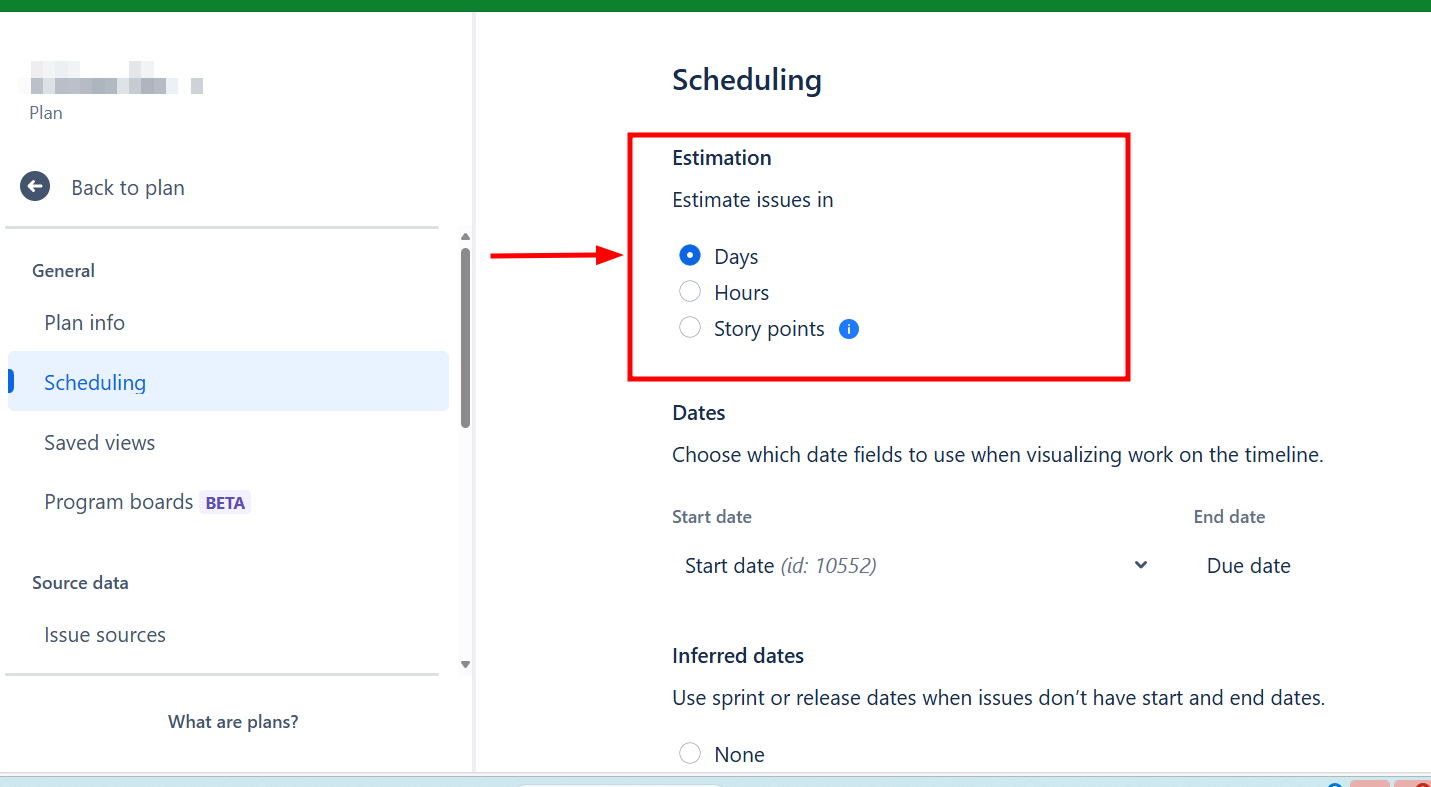Image resolution: width=1431 pixels, height=787 pixels.
Task: Click the blurred plan name above Plan
Action: (x=115, y=80)
